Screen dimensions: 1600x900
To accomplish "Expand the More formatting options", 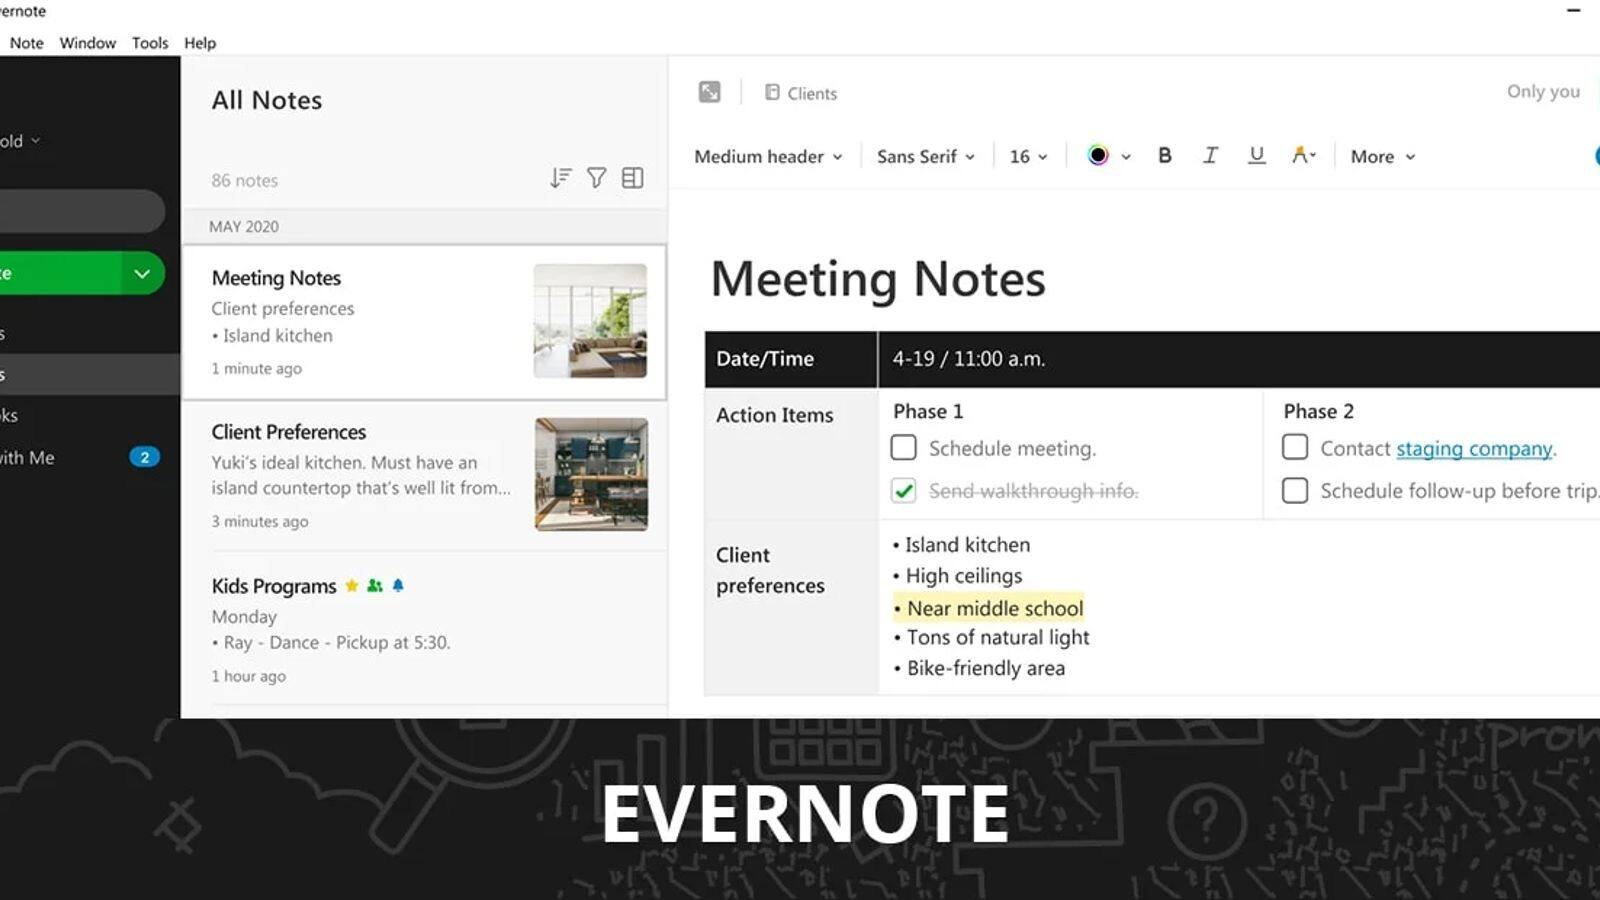I will (x=1383, y=157).
